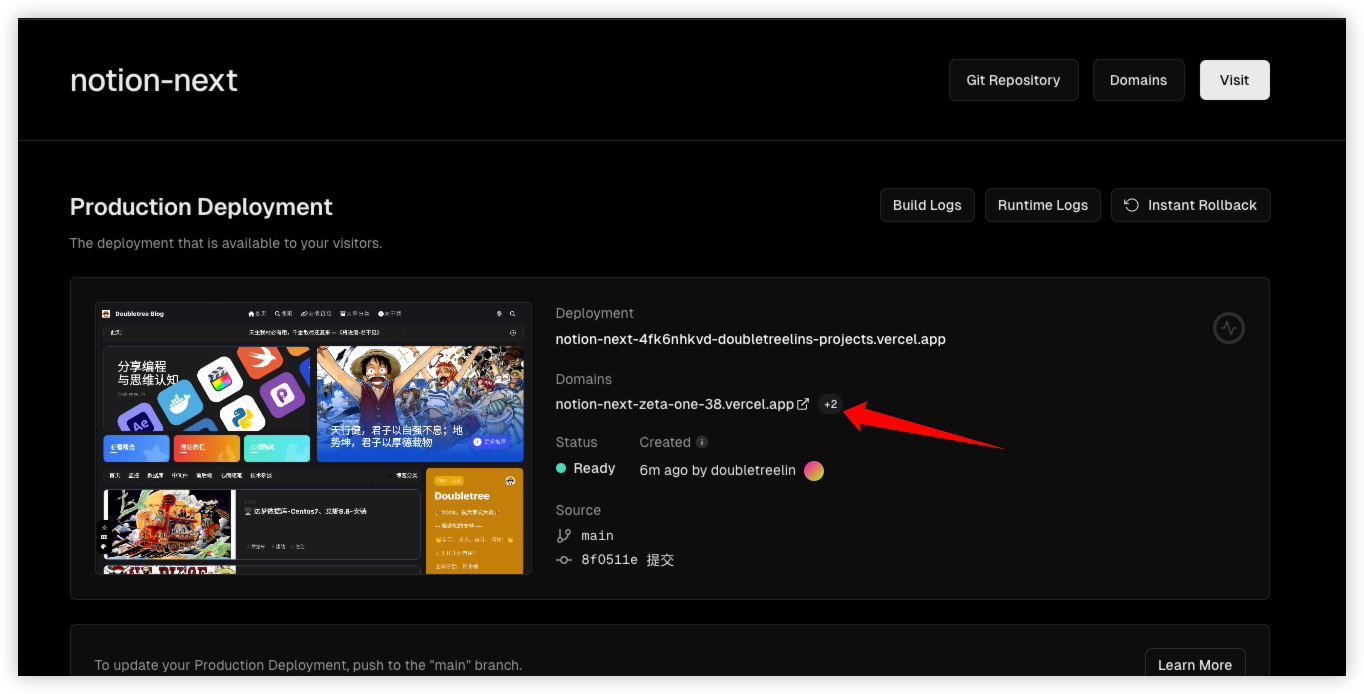Click the Domains button beside Visit
The height and width of the screenshot is (694, 1364).
click(x=1138, y=80)
